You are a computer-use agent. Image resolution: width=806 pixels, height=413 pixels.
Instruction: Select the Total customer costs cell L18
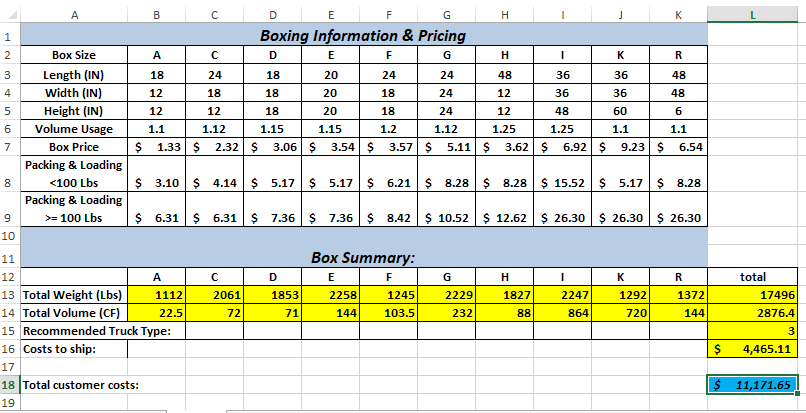(x=753, y=385)
